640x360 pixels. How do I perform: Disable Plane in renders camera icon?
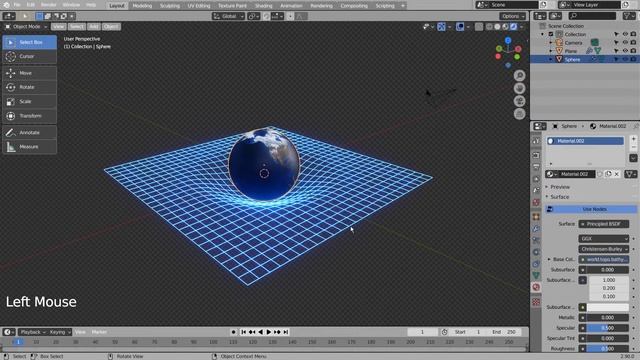click(633, 51)
